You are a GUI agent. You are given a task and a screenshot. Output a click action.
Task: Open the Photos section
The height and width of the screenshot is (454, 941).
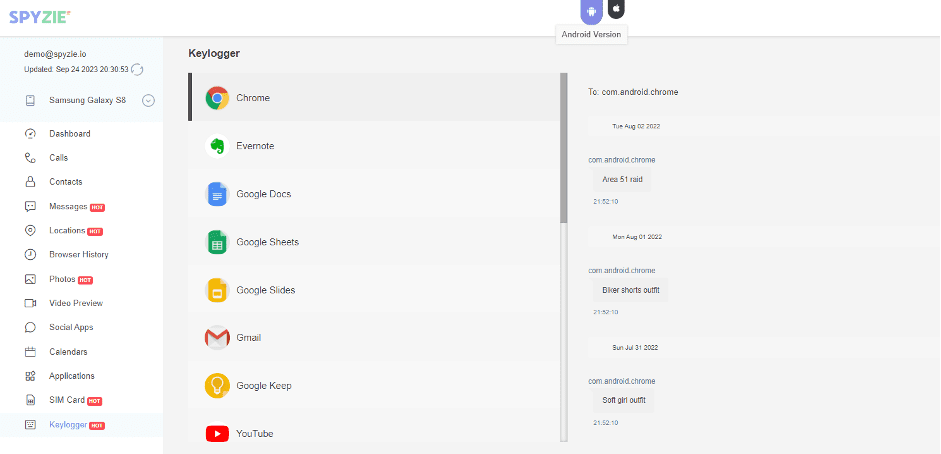62,279
